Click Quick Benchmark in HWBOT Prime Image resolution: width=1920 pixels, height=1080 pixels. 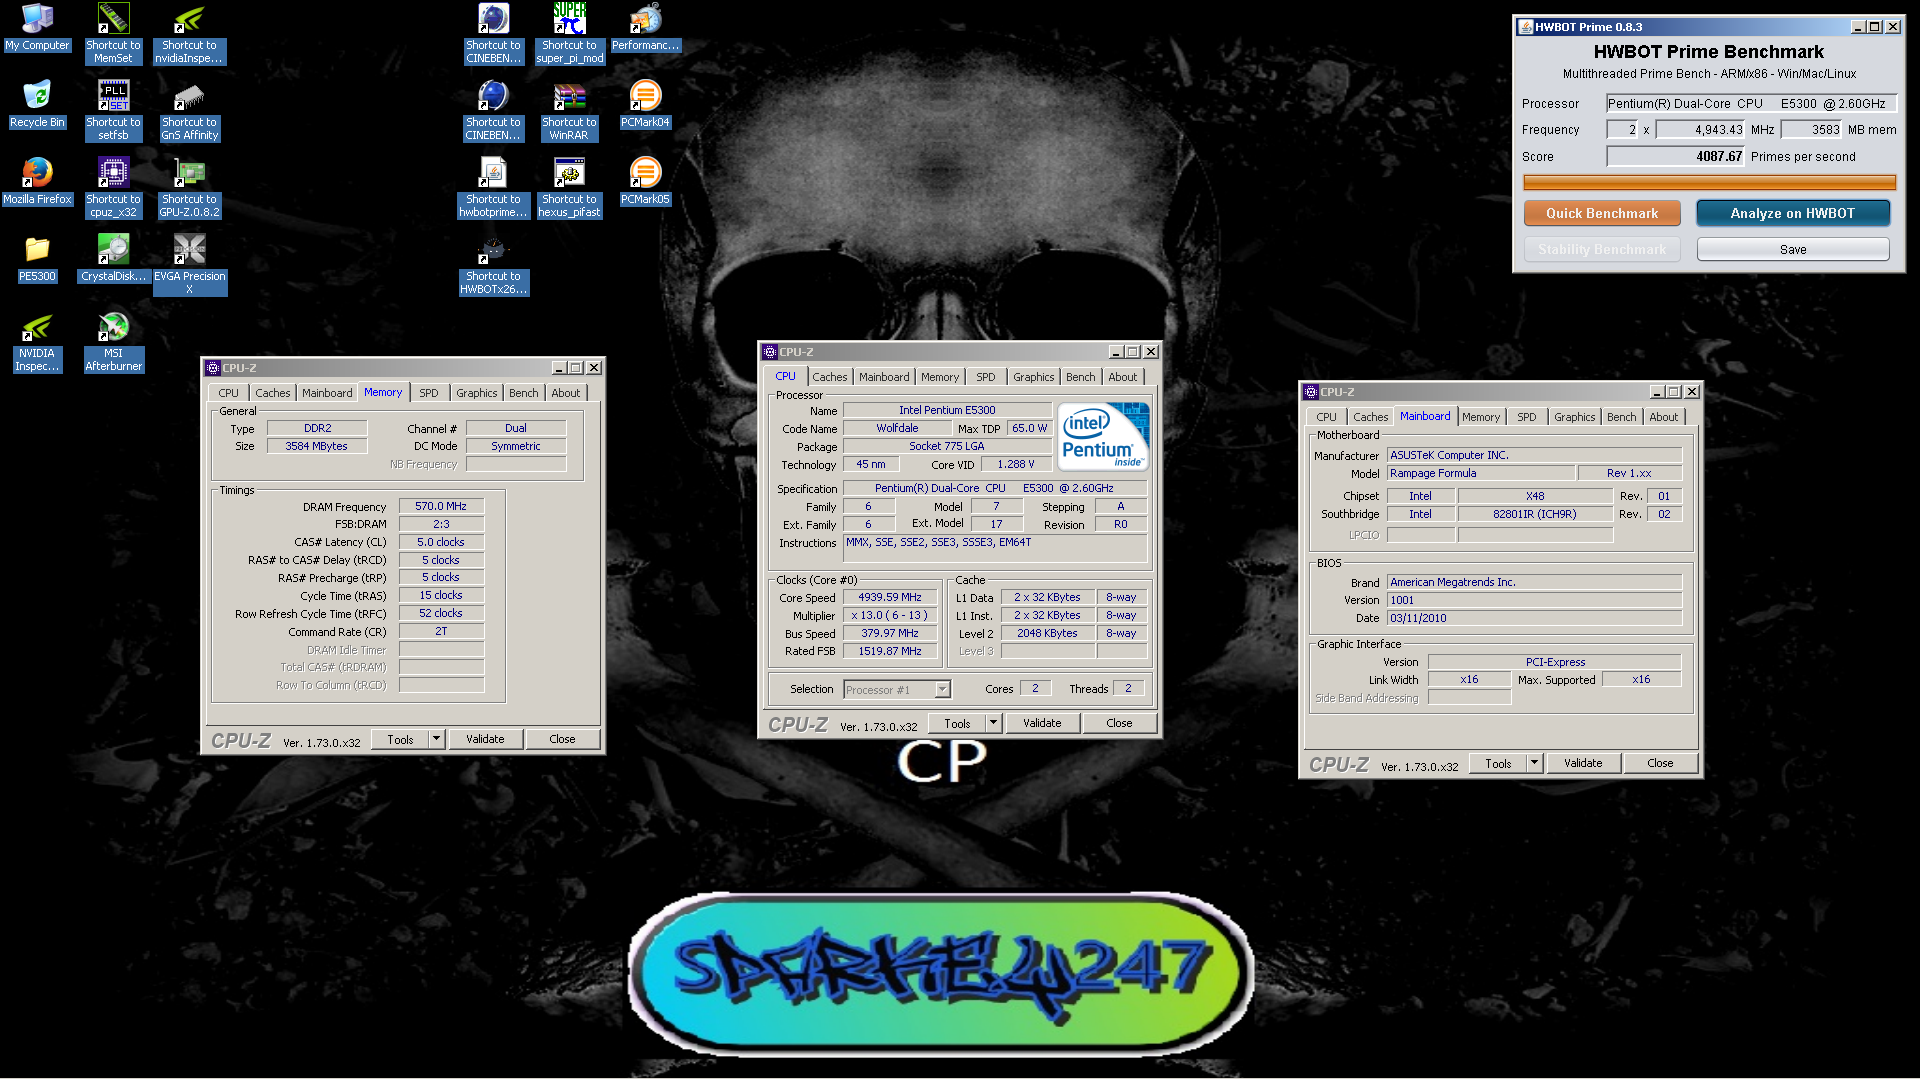(x=1602, y=213)
